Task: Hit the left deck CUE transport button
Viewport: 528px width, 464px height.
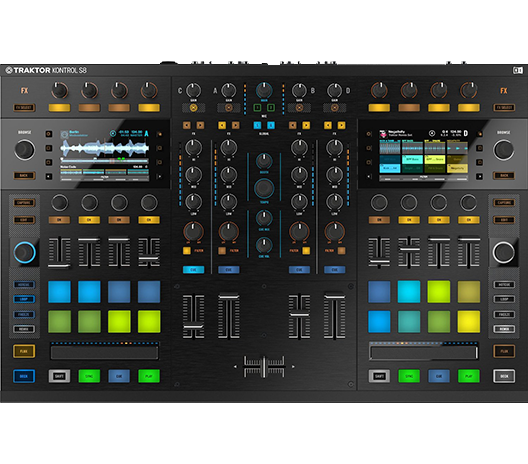Action: 119,376
